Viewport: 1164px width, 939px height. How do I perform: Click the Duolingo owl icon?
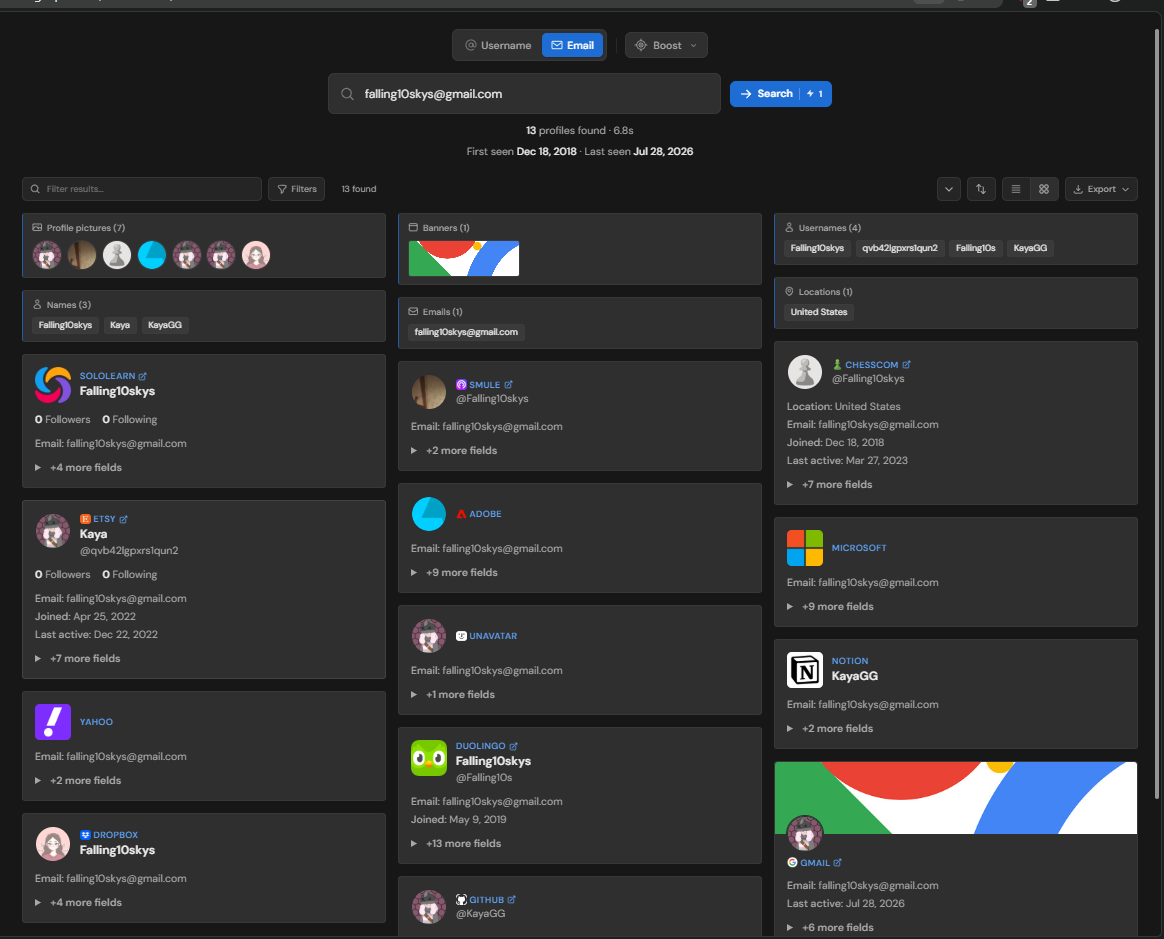pos(429,758)
